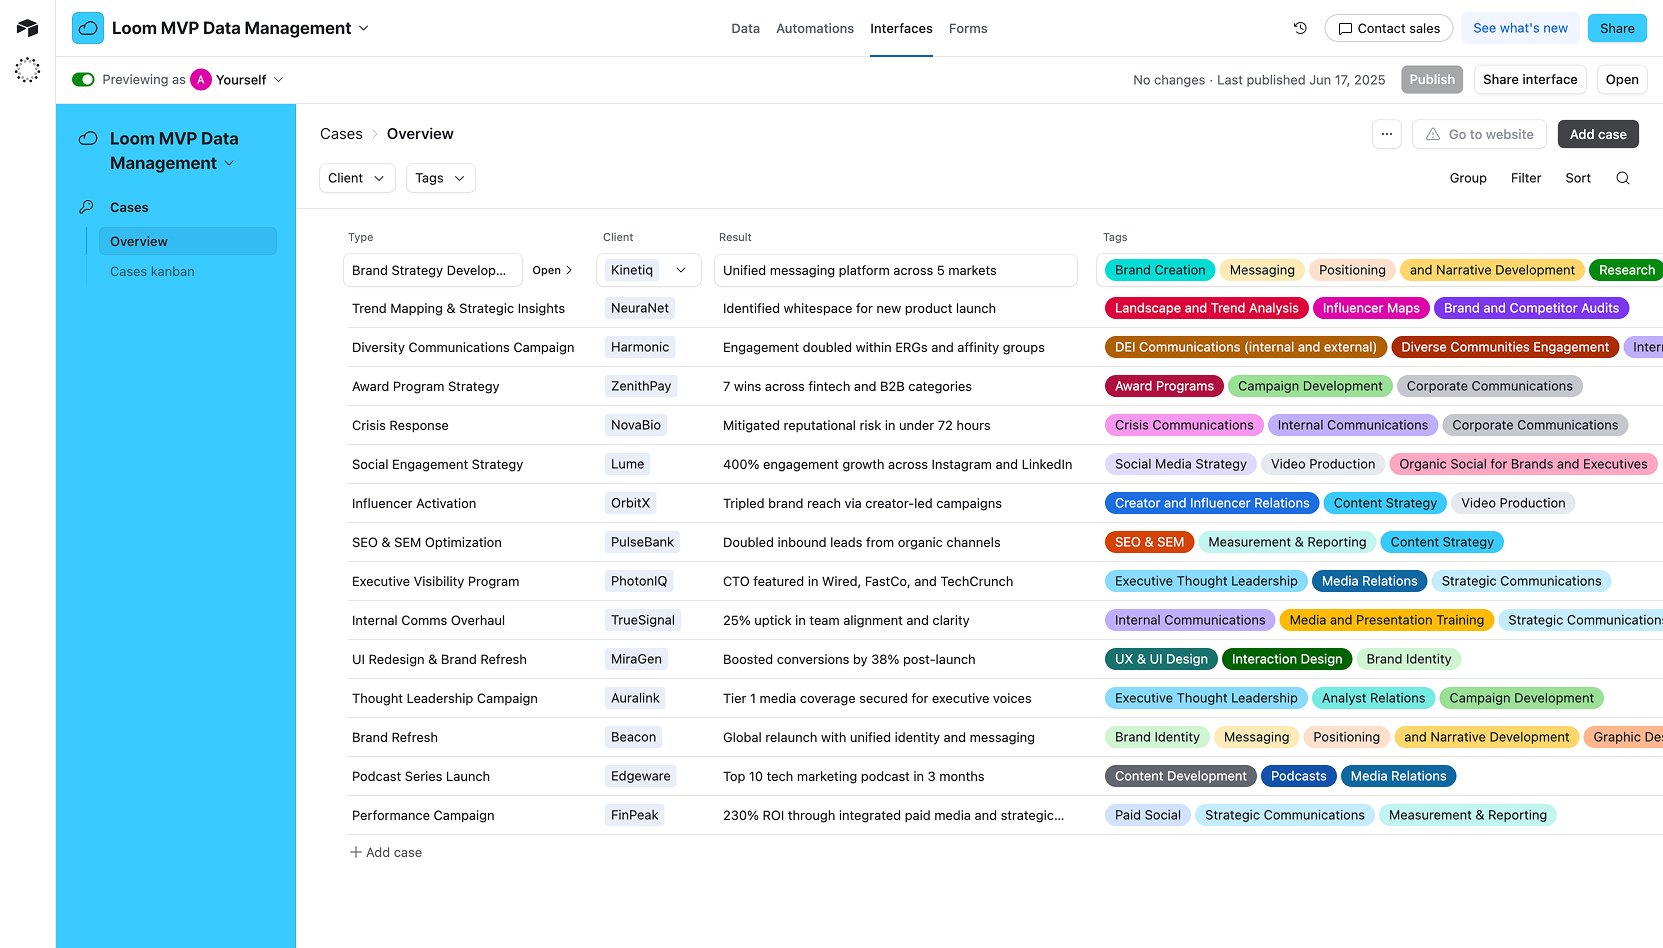
Task: Open the three-dot more options menu
Action: point(1387,134)
